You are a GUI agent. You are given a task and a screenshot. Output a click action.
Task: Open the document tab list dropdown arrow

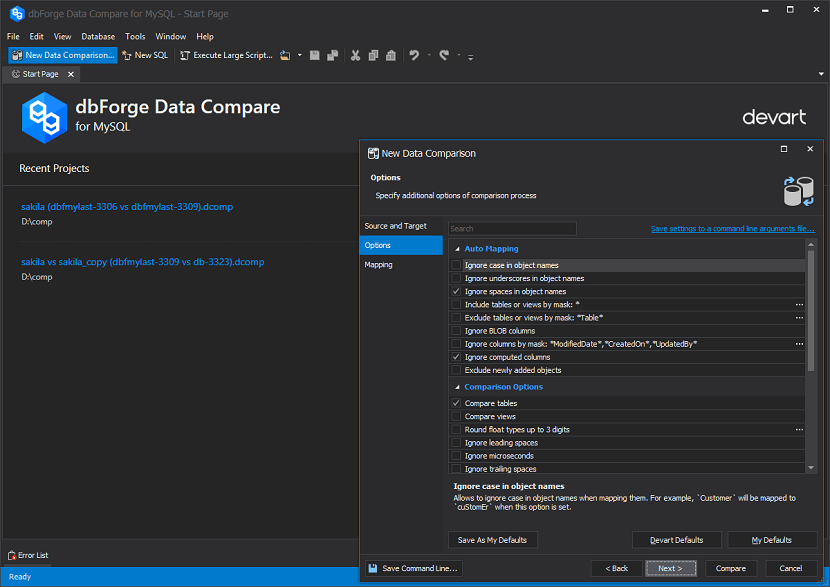(x=821, y=74)
